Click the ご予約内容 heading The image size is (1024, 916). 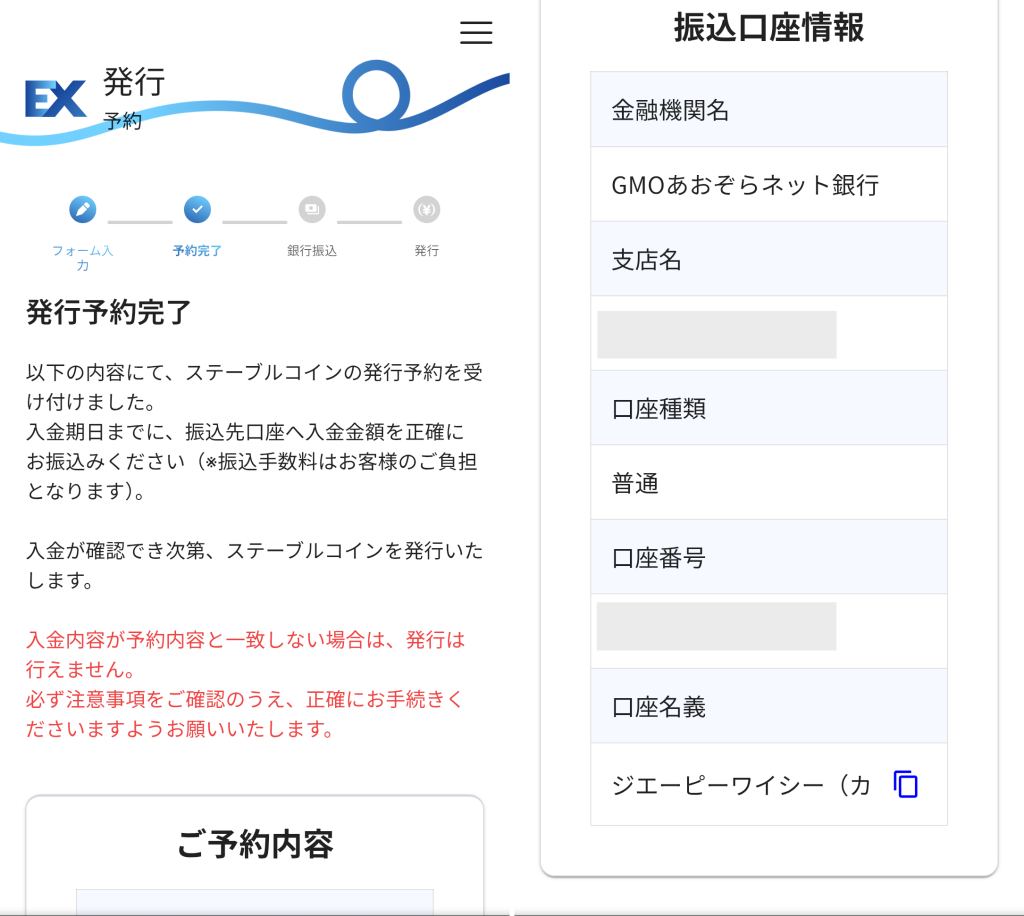tap(256, 845)
